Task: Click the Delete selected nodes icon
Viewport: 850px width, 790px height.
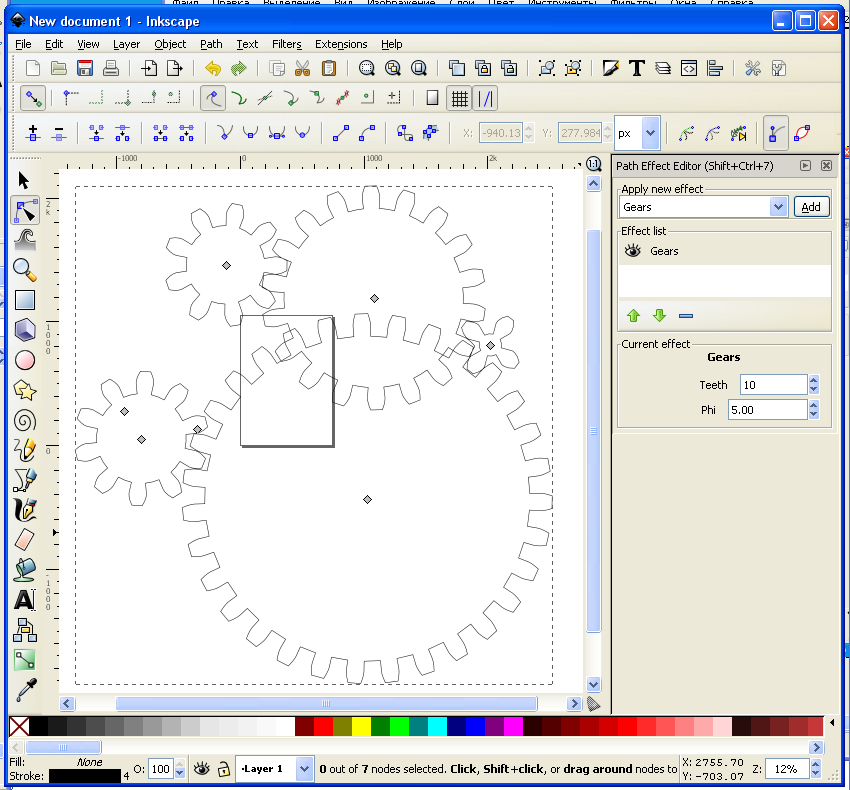Action: point(59,133)
